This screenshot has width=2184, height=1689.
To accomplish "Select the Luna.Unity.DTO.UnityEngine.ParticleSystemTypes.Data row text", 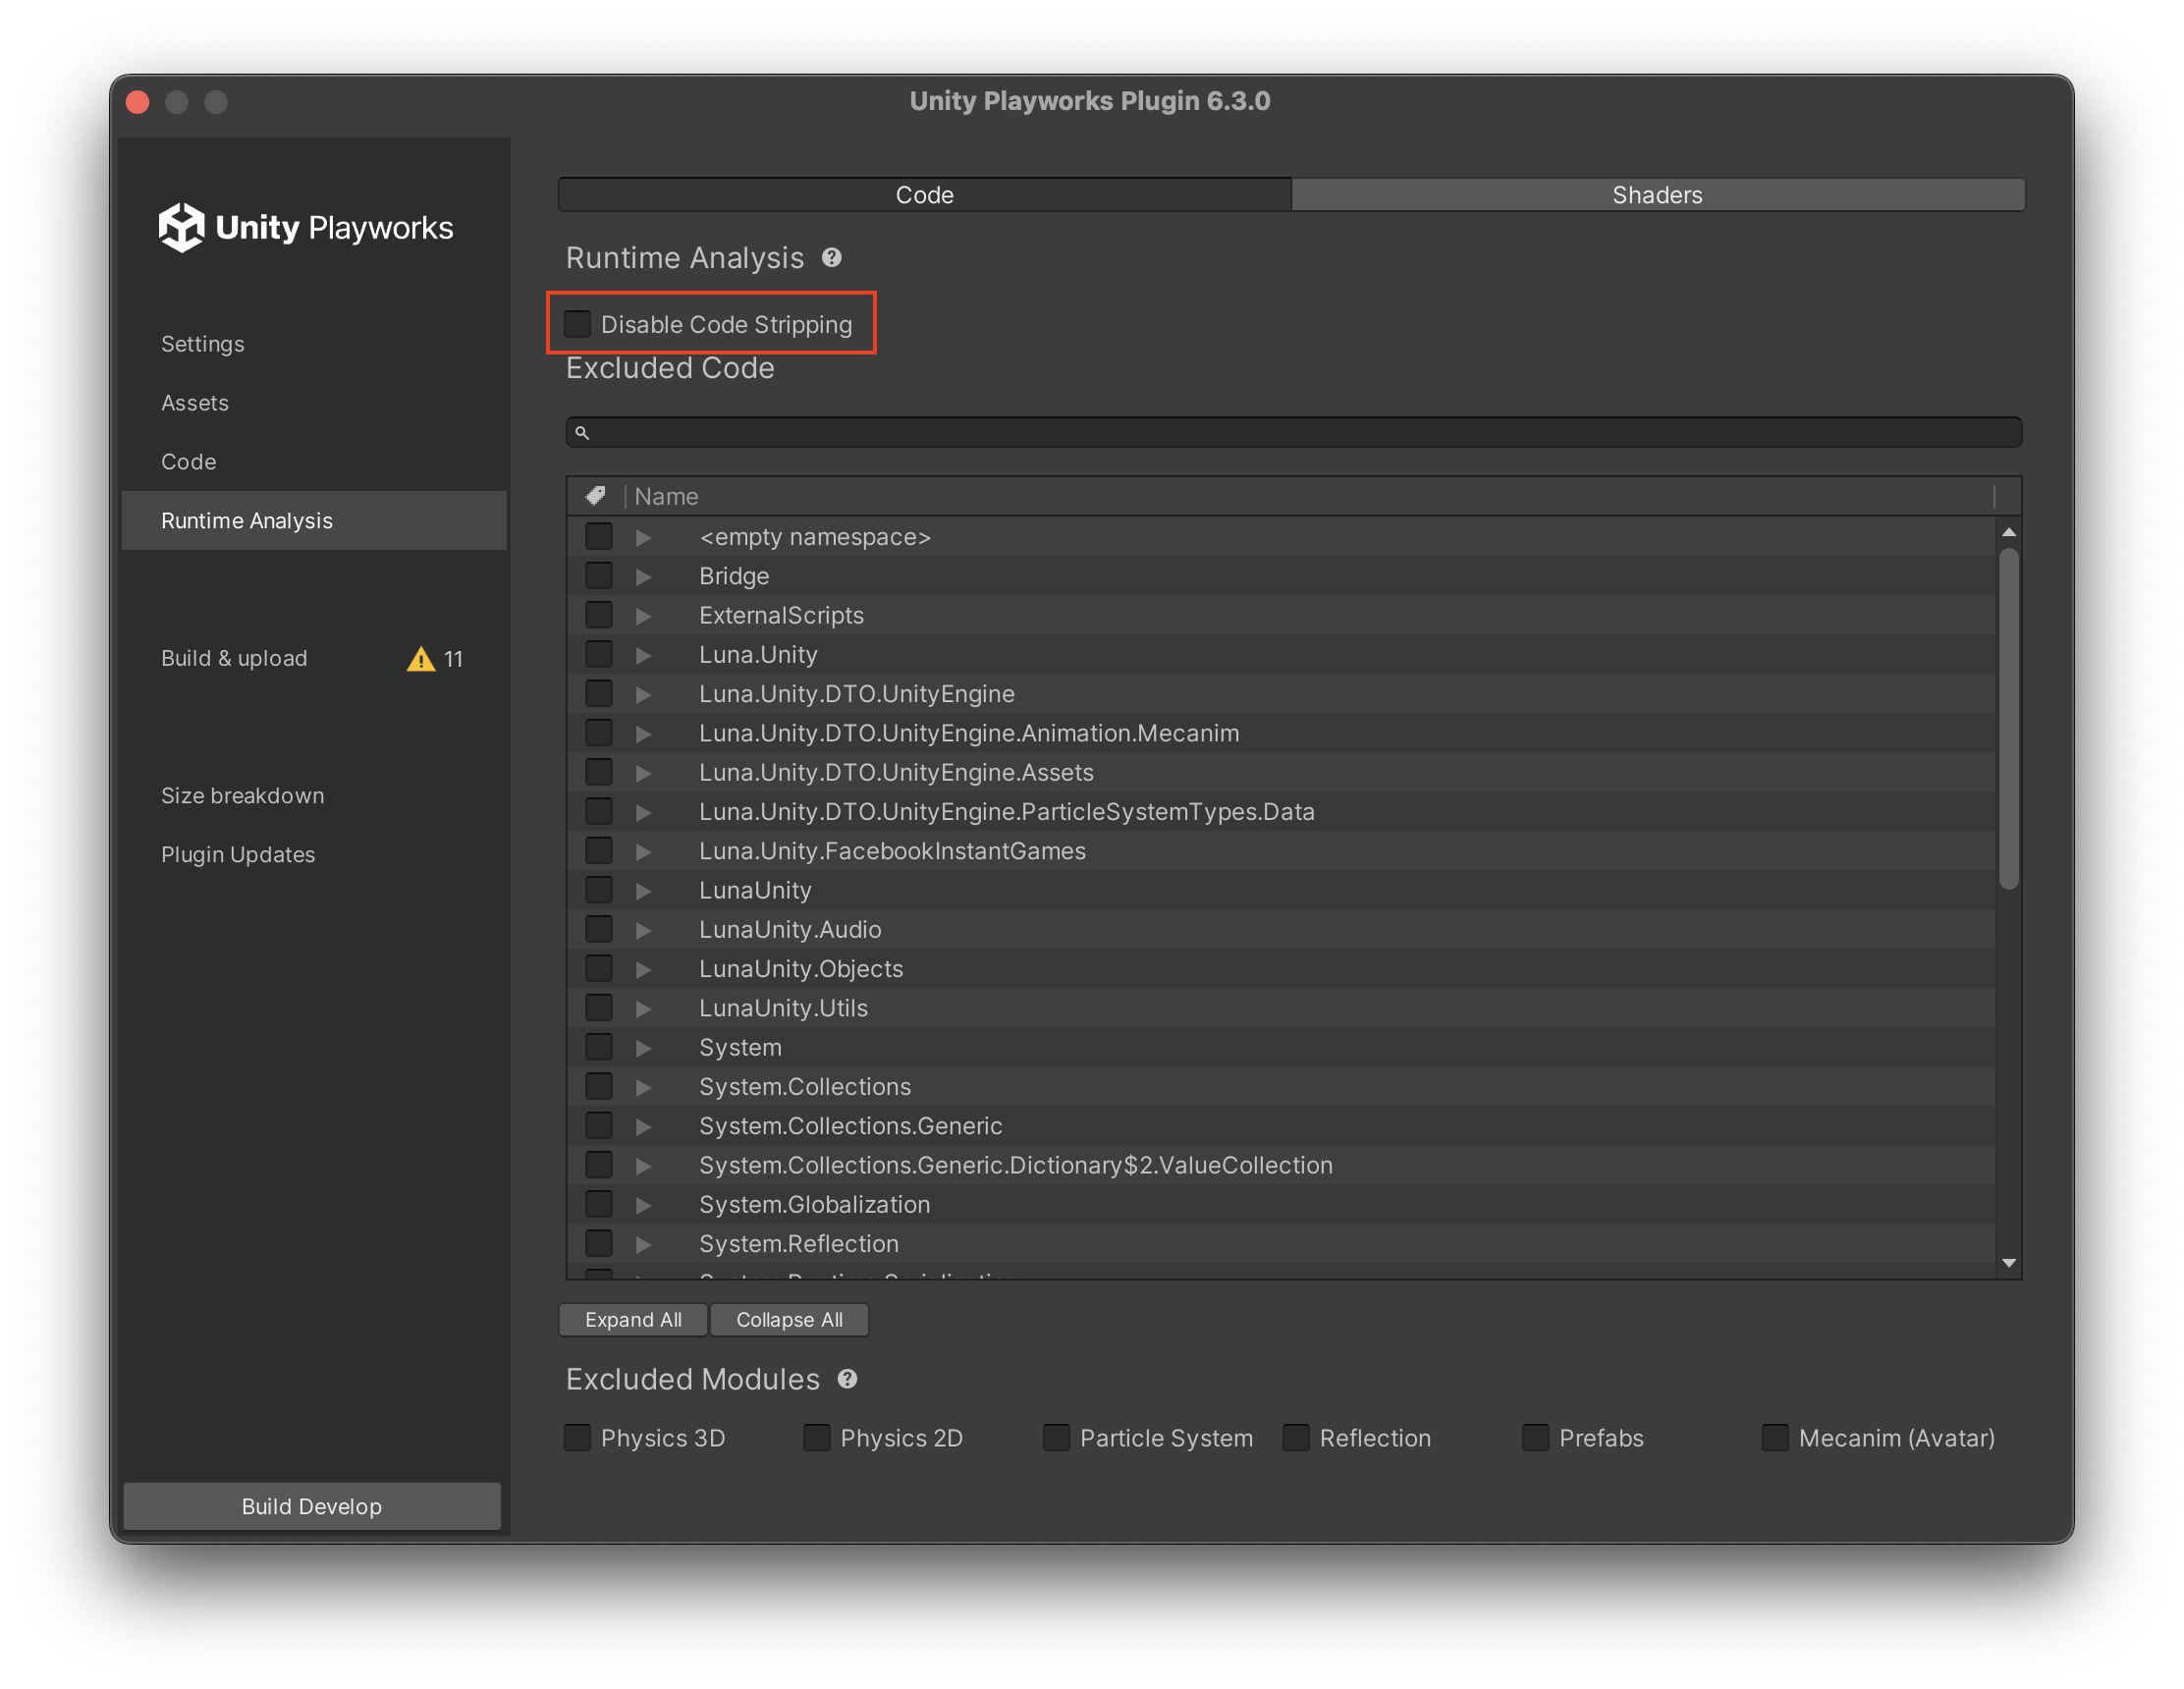I will click(1007, 812).
